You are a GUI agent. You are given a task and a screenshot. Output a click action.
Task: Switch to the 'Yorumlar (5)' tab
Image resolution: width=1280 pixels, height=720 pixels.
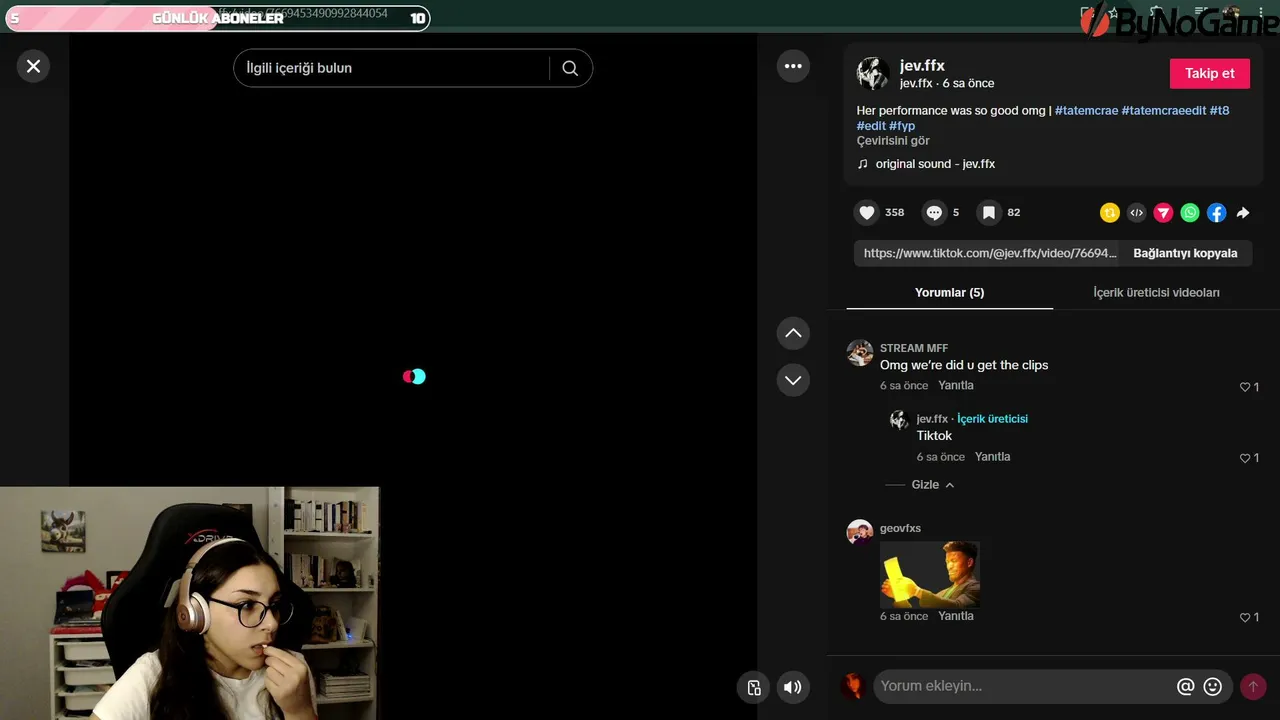(x=949, y=292)
